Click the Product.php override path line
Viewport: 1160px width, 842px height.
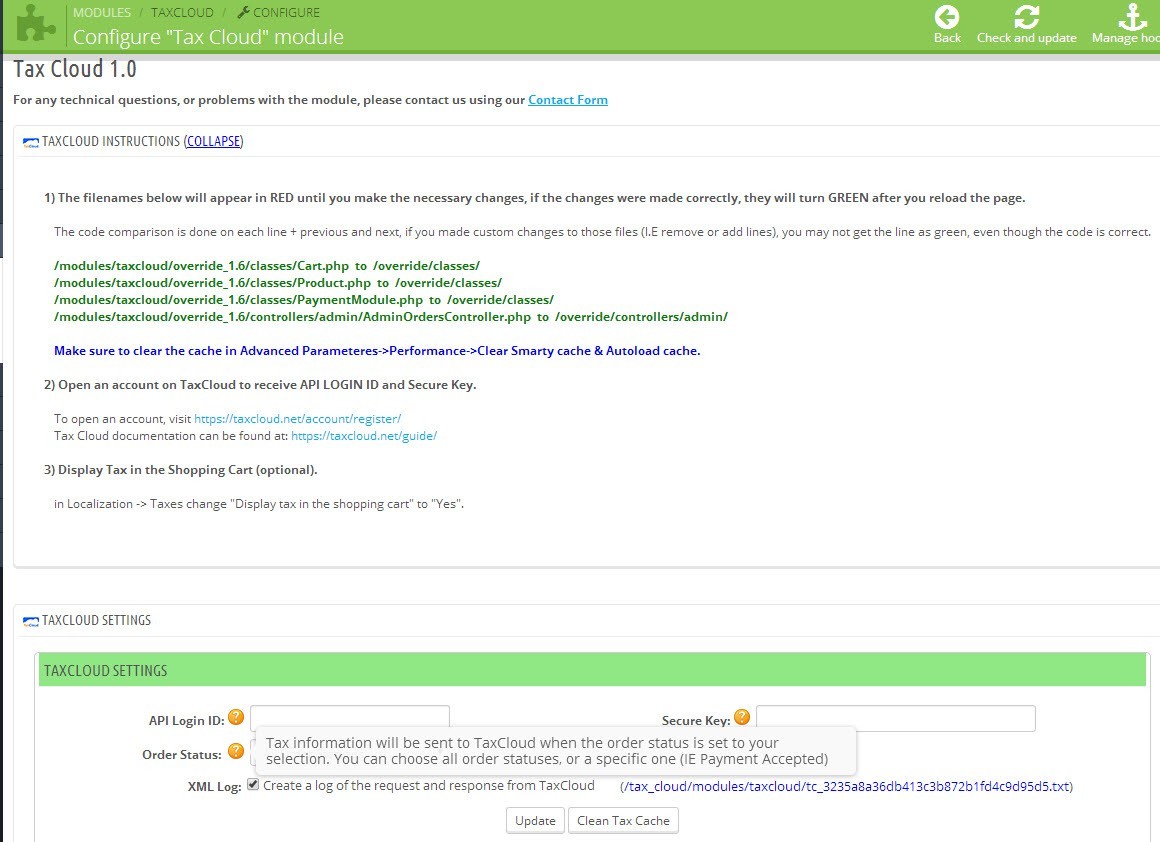[277, 283]
